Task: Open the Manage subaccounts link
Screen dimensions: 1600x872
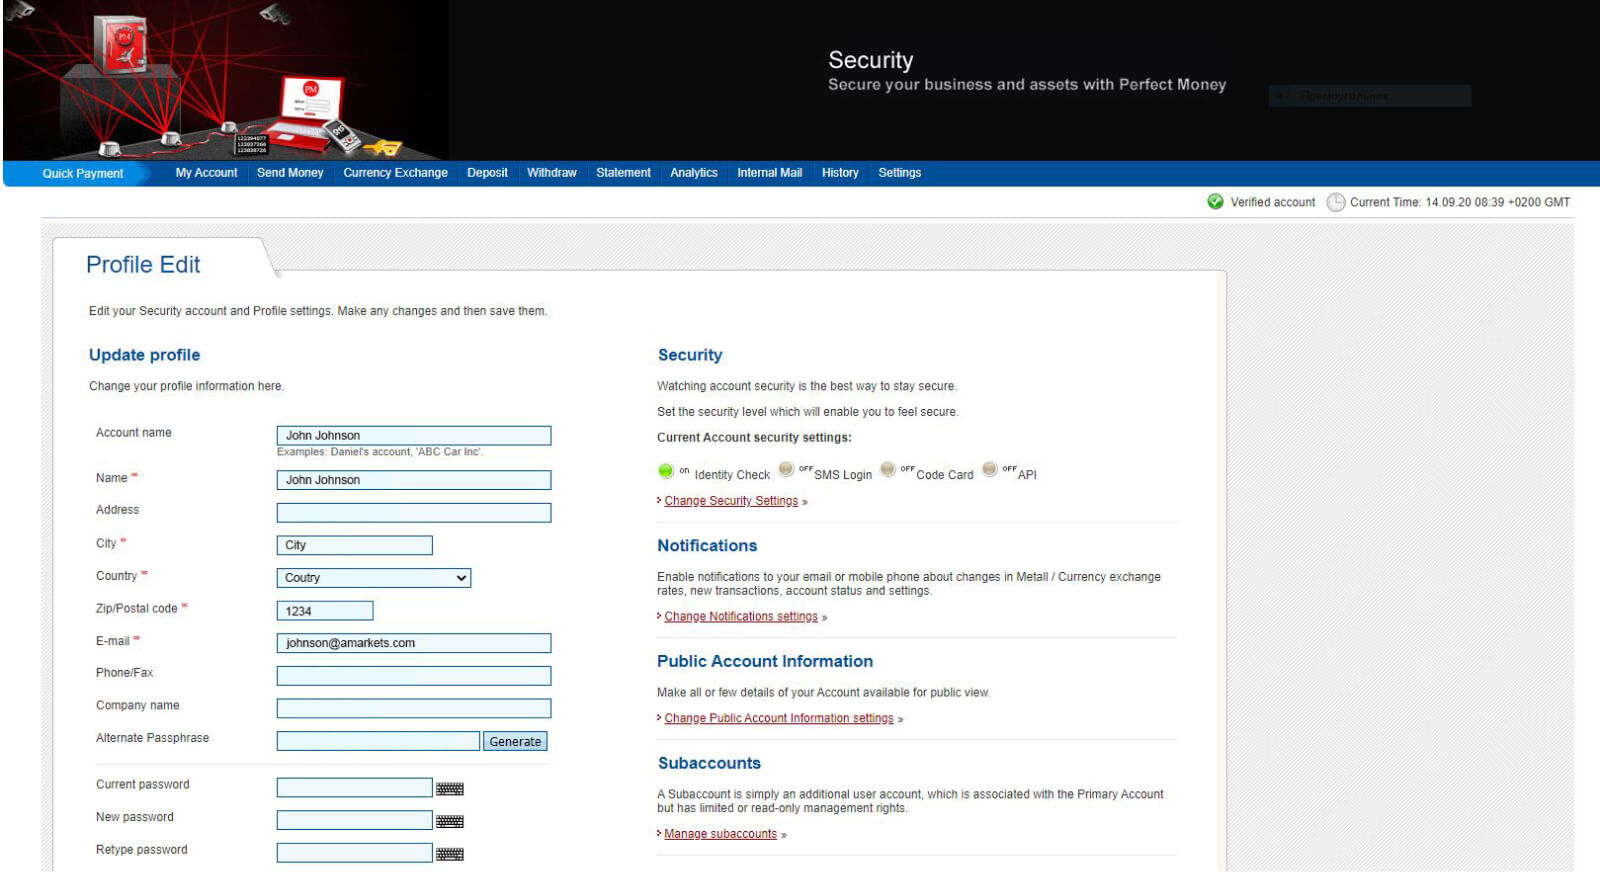Action: click(x=720, y=834)
